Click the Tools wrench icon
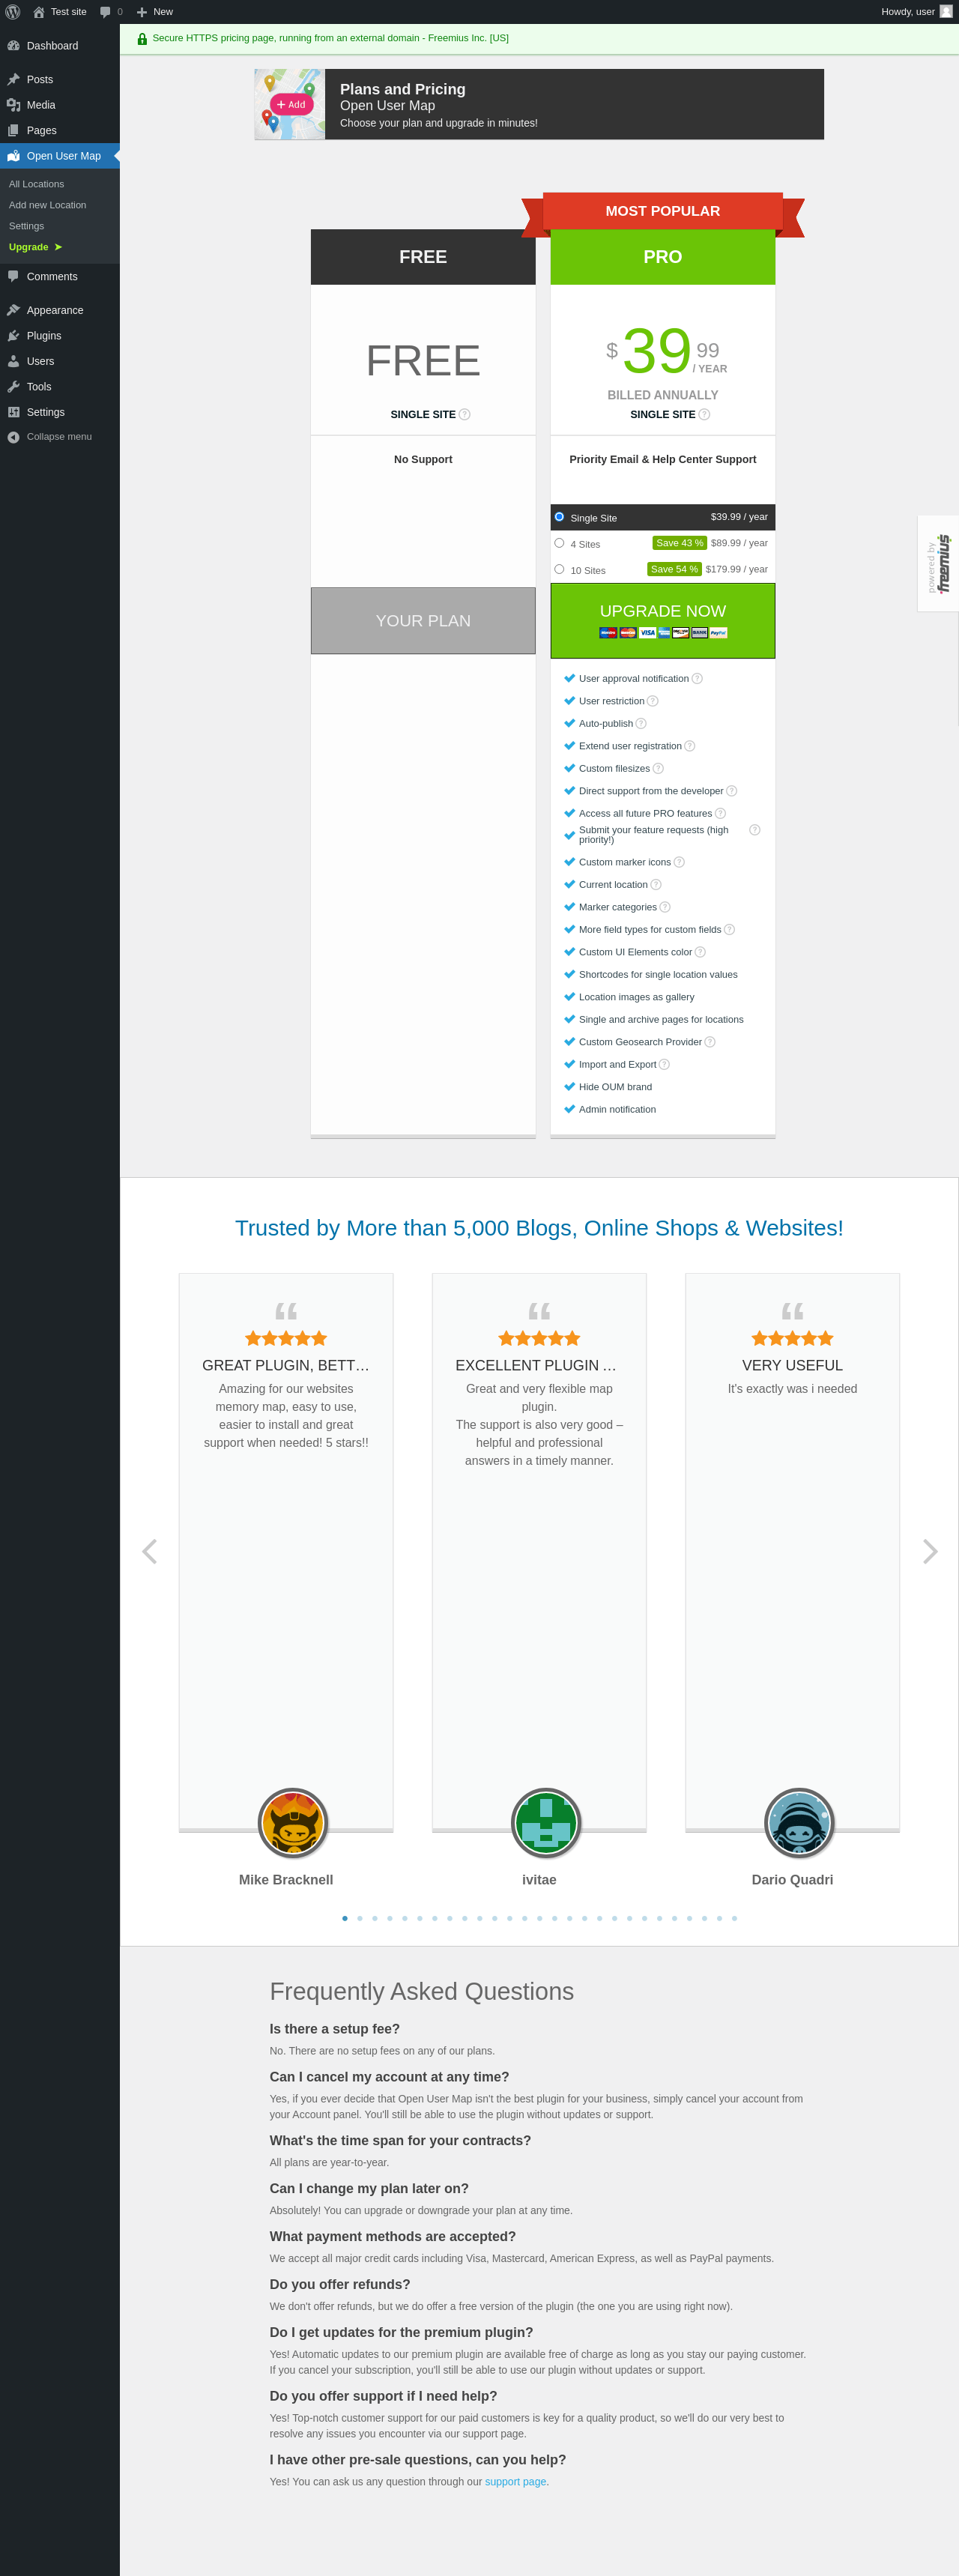The image size is (959, 2576). pos(13,387)
